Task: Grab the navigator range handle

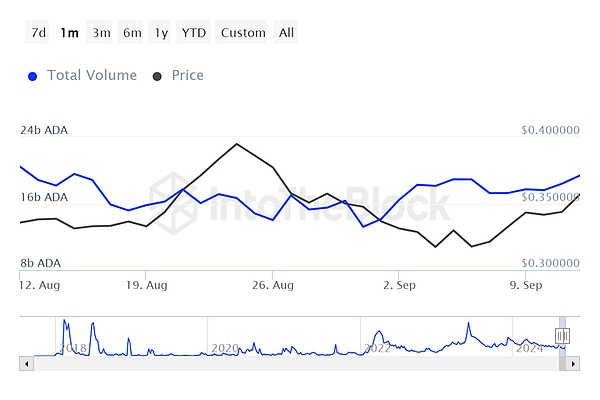Action: (x=562, y=336)
